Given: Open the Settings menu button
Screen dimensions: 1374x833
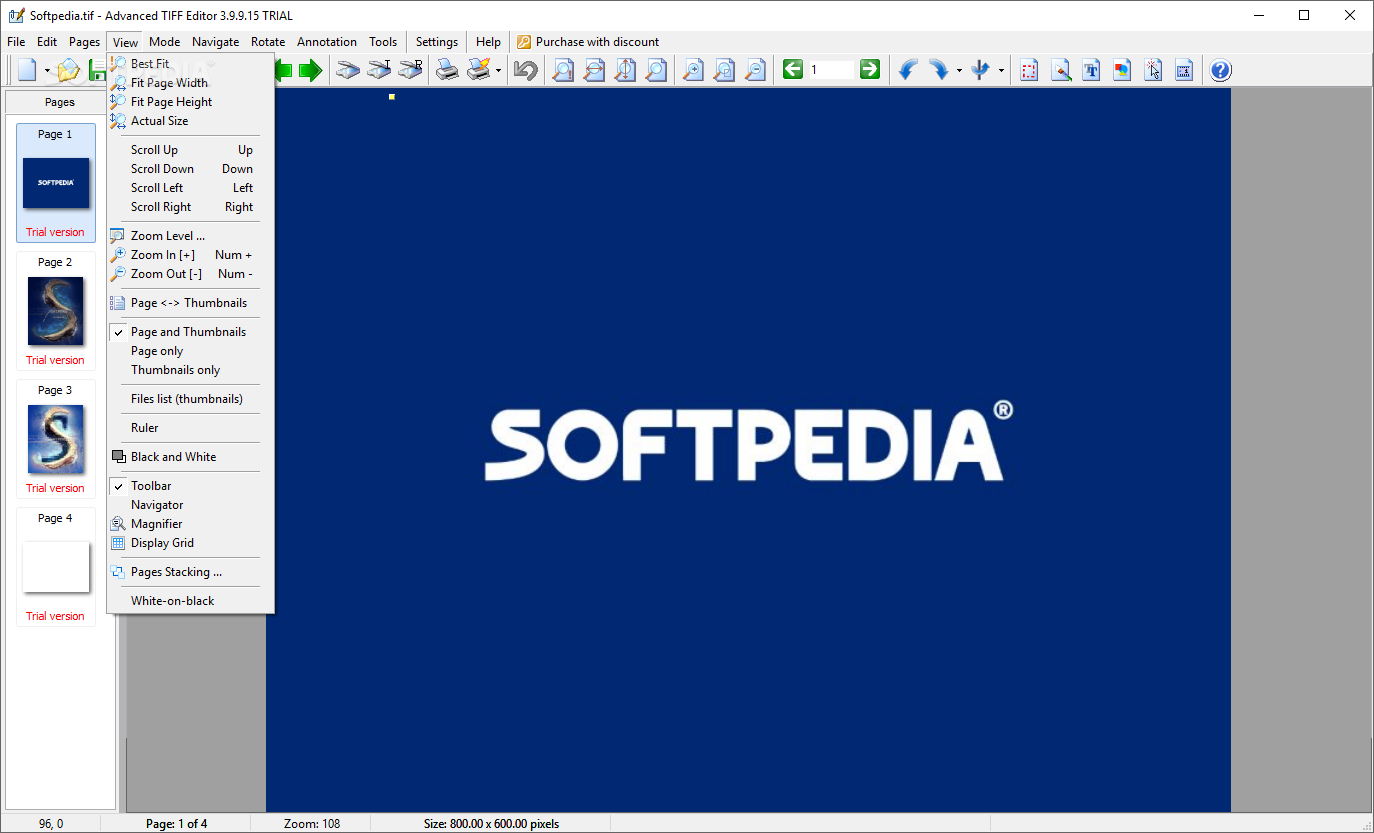Looking at the screenshot, I should pos(437,42).
